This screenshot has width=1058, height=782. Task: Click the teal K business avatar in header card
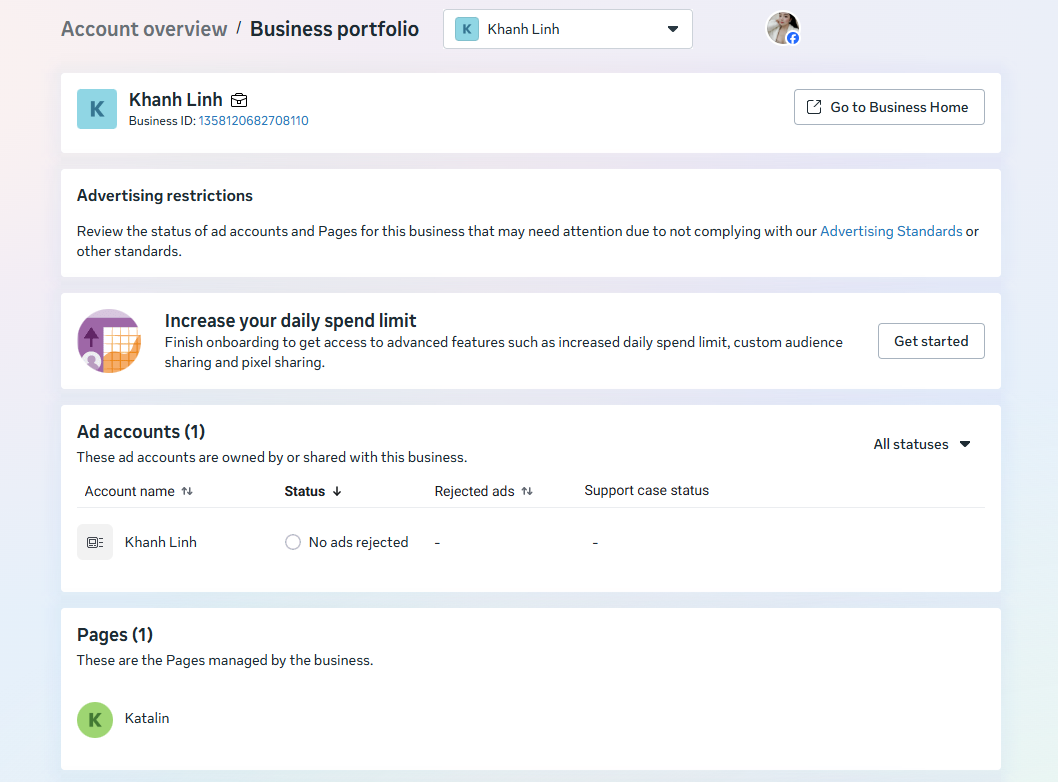(x=97, y=109)
